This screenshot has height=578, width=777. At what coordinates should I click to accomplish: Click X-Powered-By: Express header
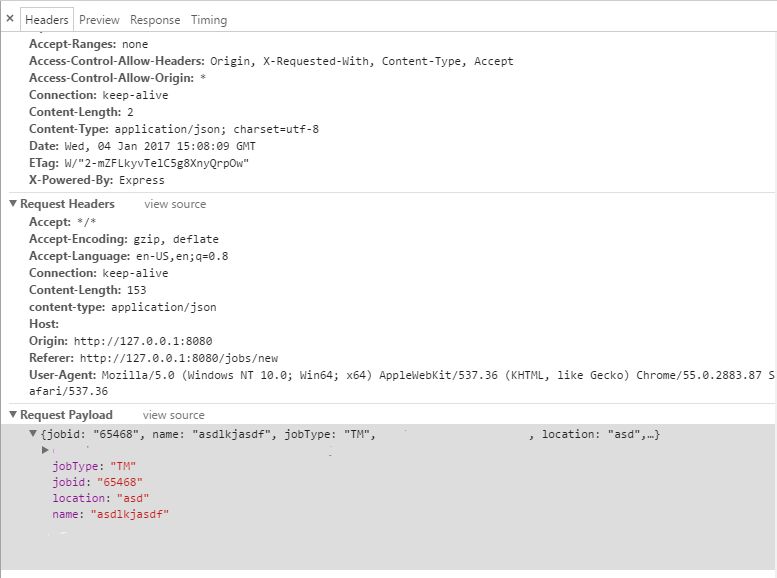97,180
